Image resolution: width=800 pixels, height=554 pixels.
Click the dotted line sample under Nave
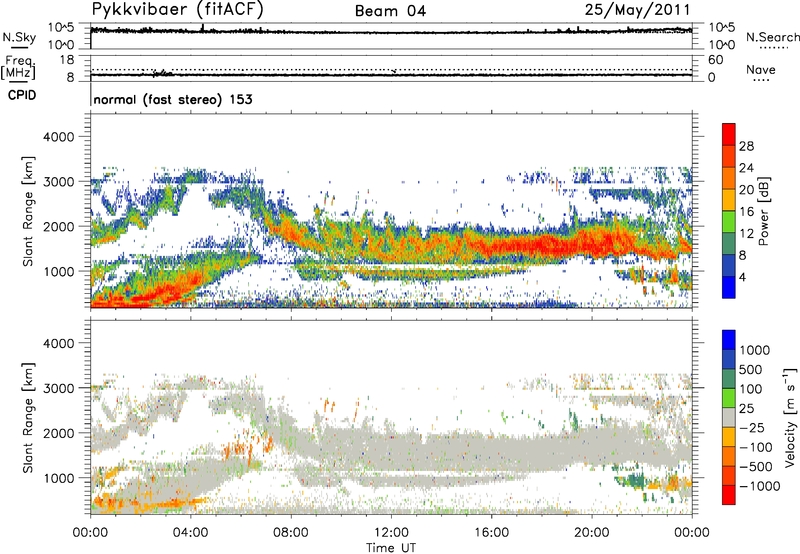point(761,81)
